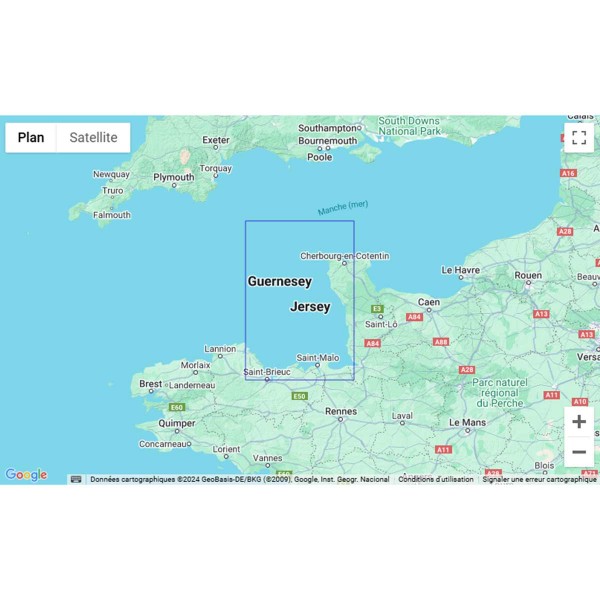Click the Le Mans city label

tap(468, 423)
